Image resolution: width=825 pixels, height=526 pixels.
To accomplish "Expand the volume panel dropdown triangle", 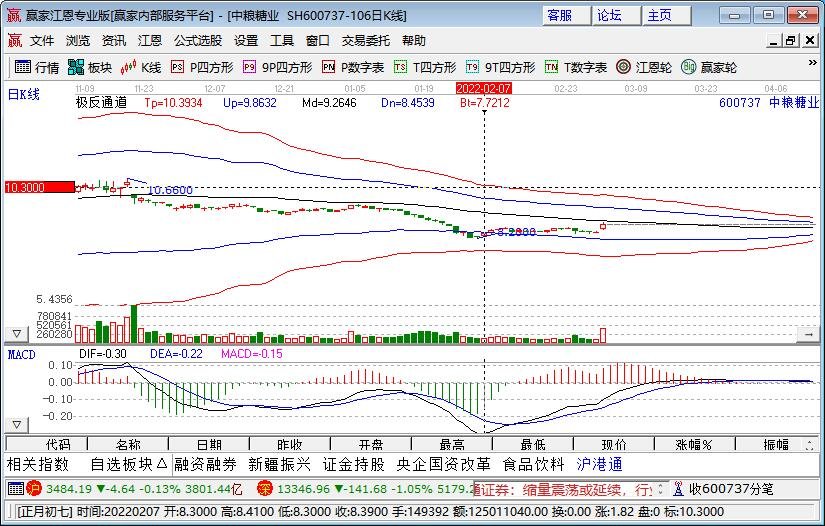I will (16, 333).
